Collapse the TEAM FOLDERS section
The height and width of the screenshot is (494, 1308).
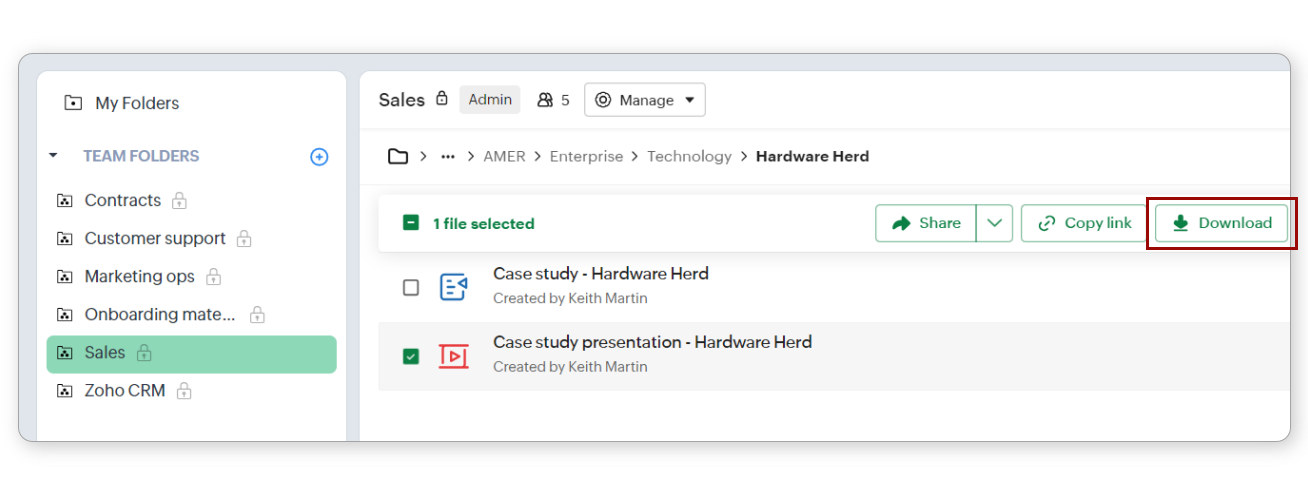click(x=54, y=156)
